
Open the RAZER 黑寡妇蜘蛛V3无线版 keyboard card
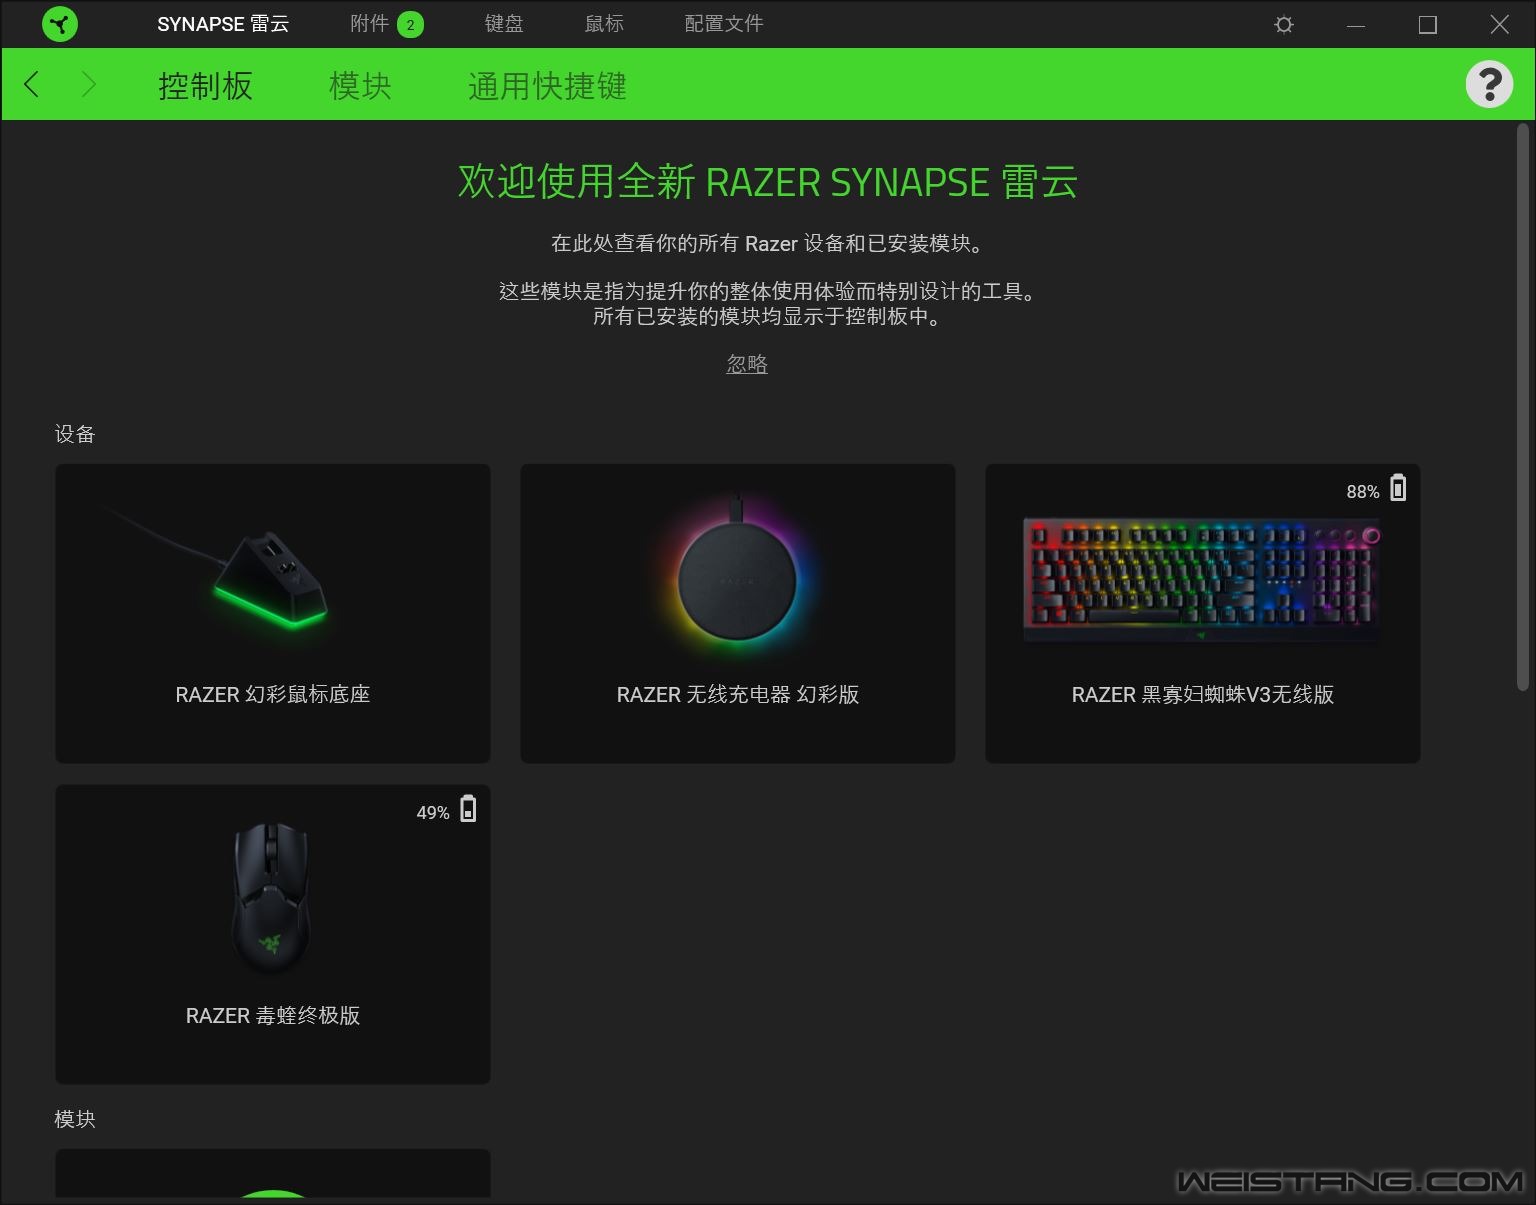coord(1203,613)
